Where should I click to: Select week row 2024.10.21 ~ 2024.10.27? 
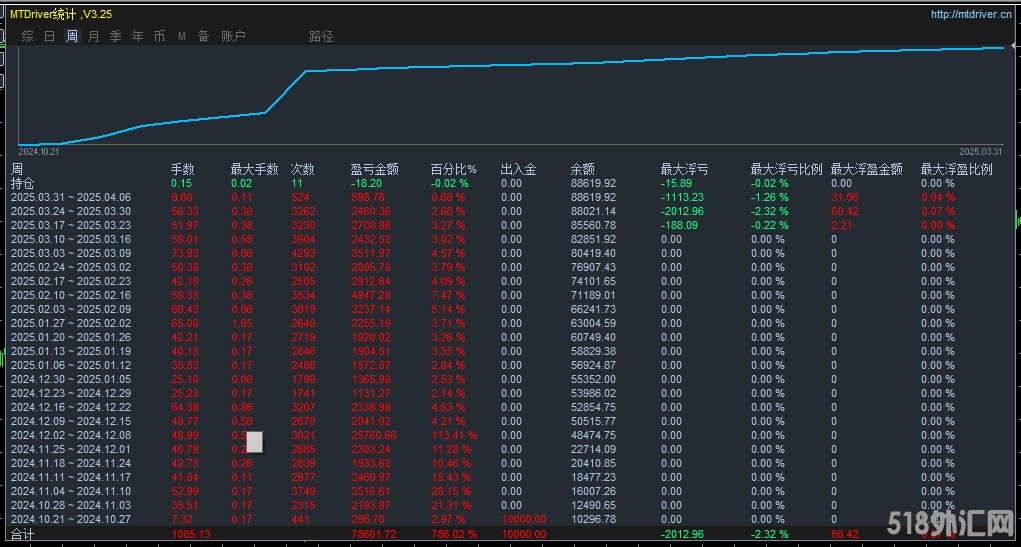(x=71, y=519)
